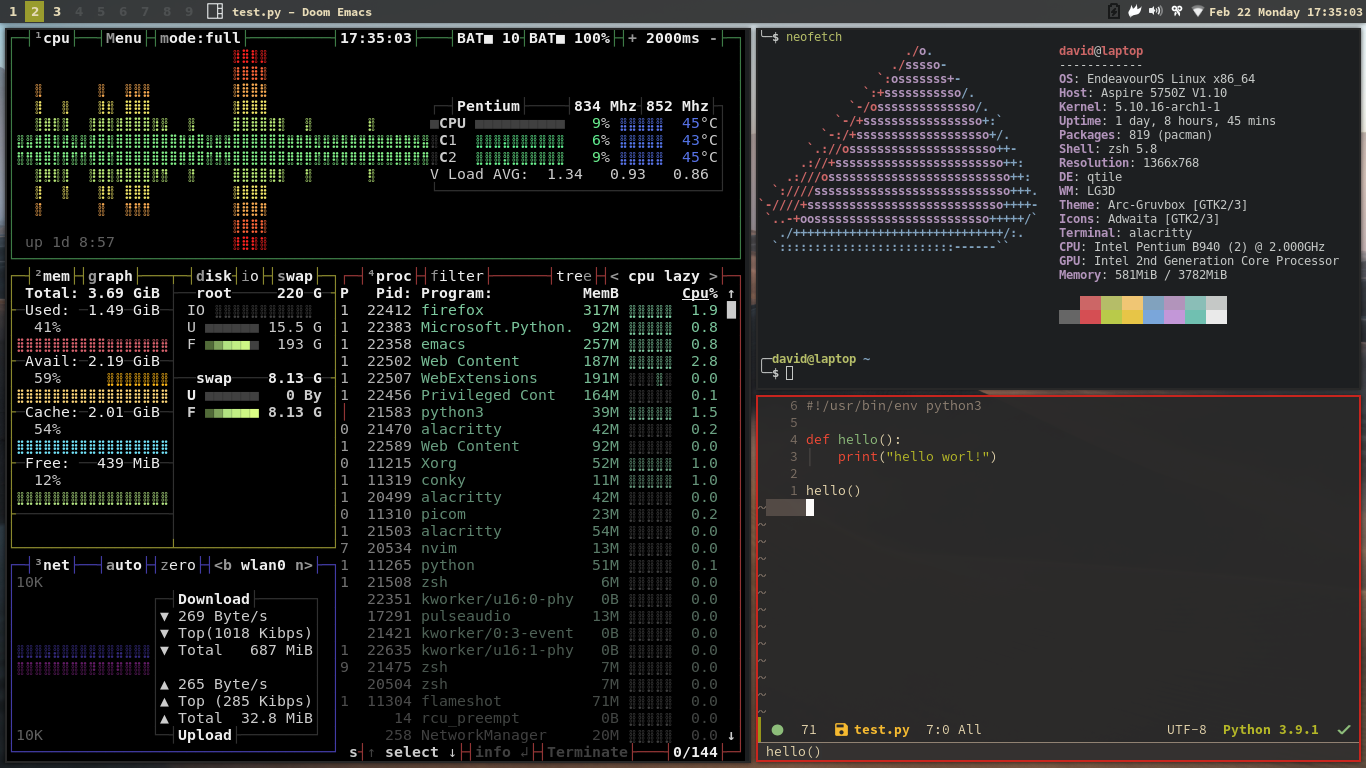
Task: Select the emacs process row
Action: [530, 344]
